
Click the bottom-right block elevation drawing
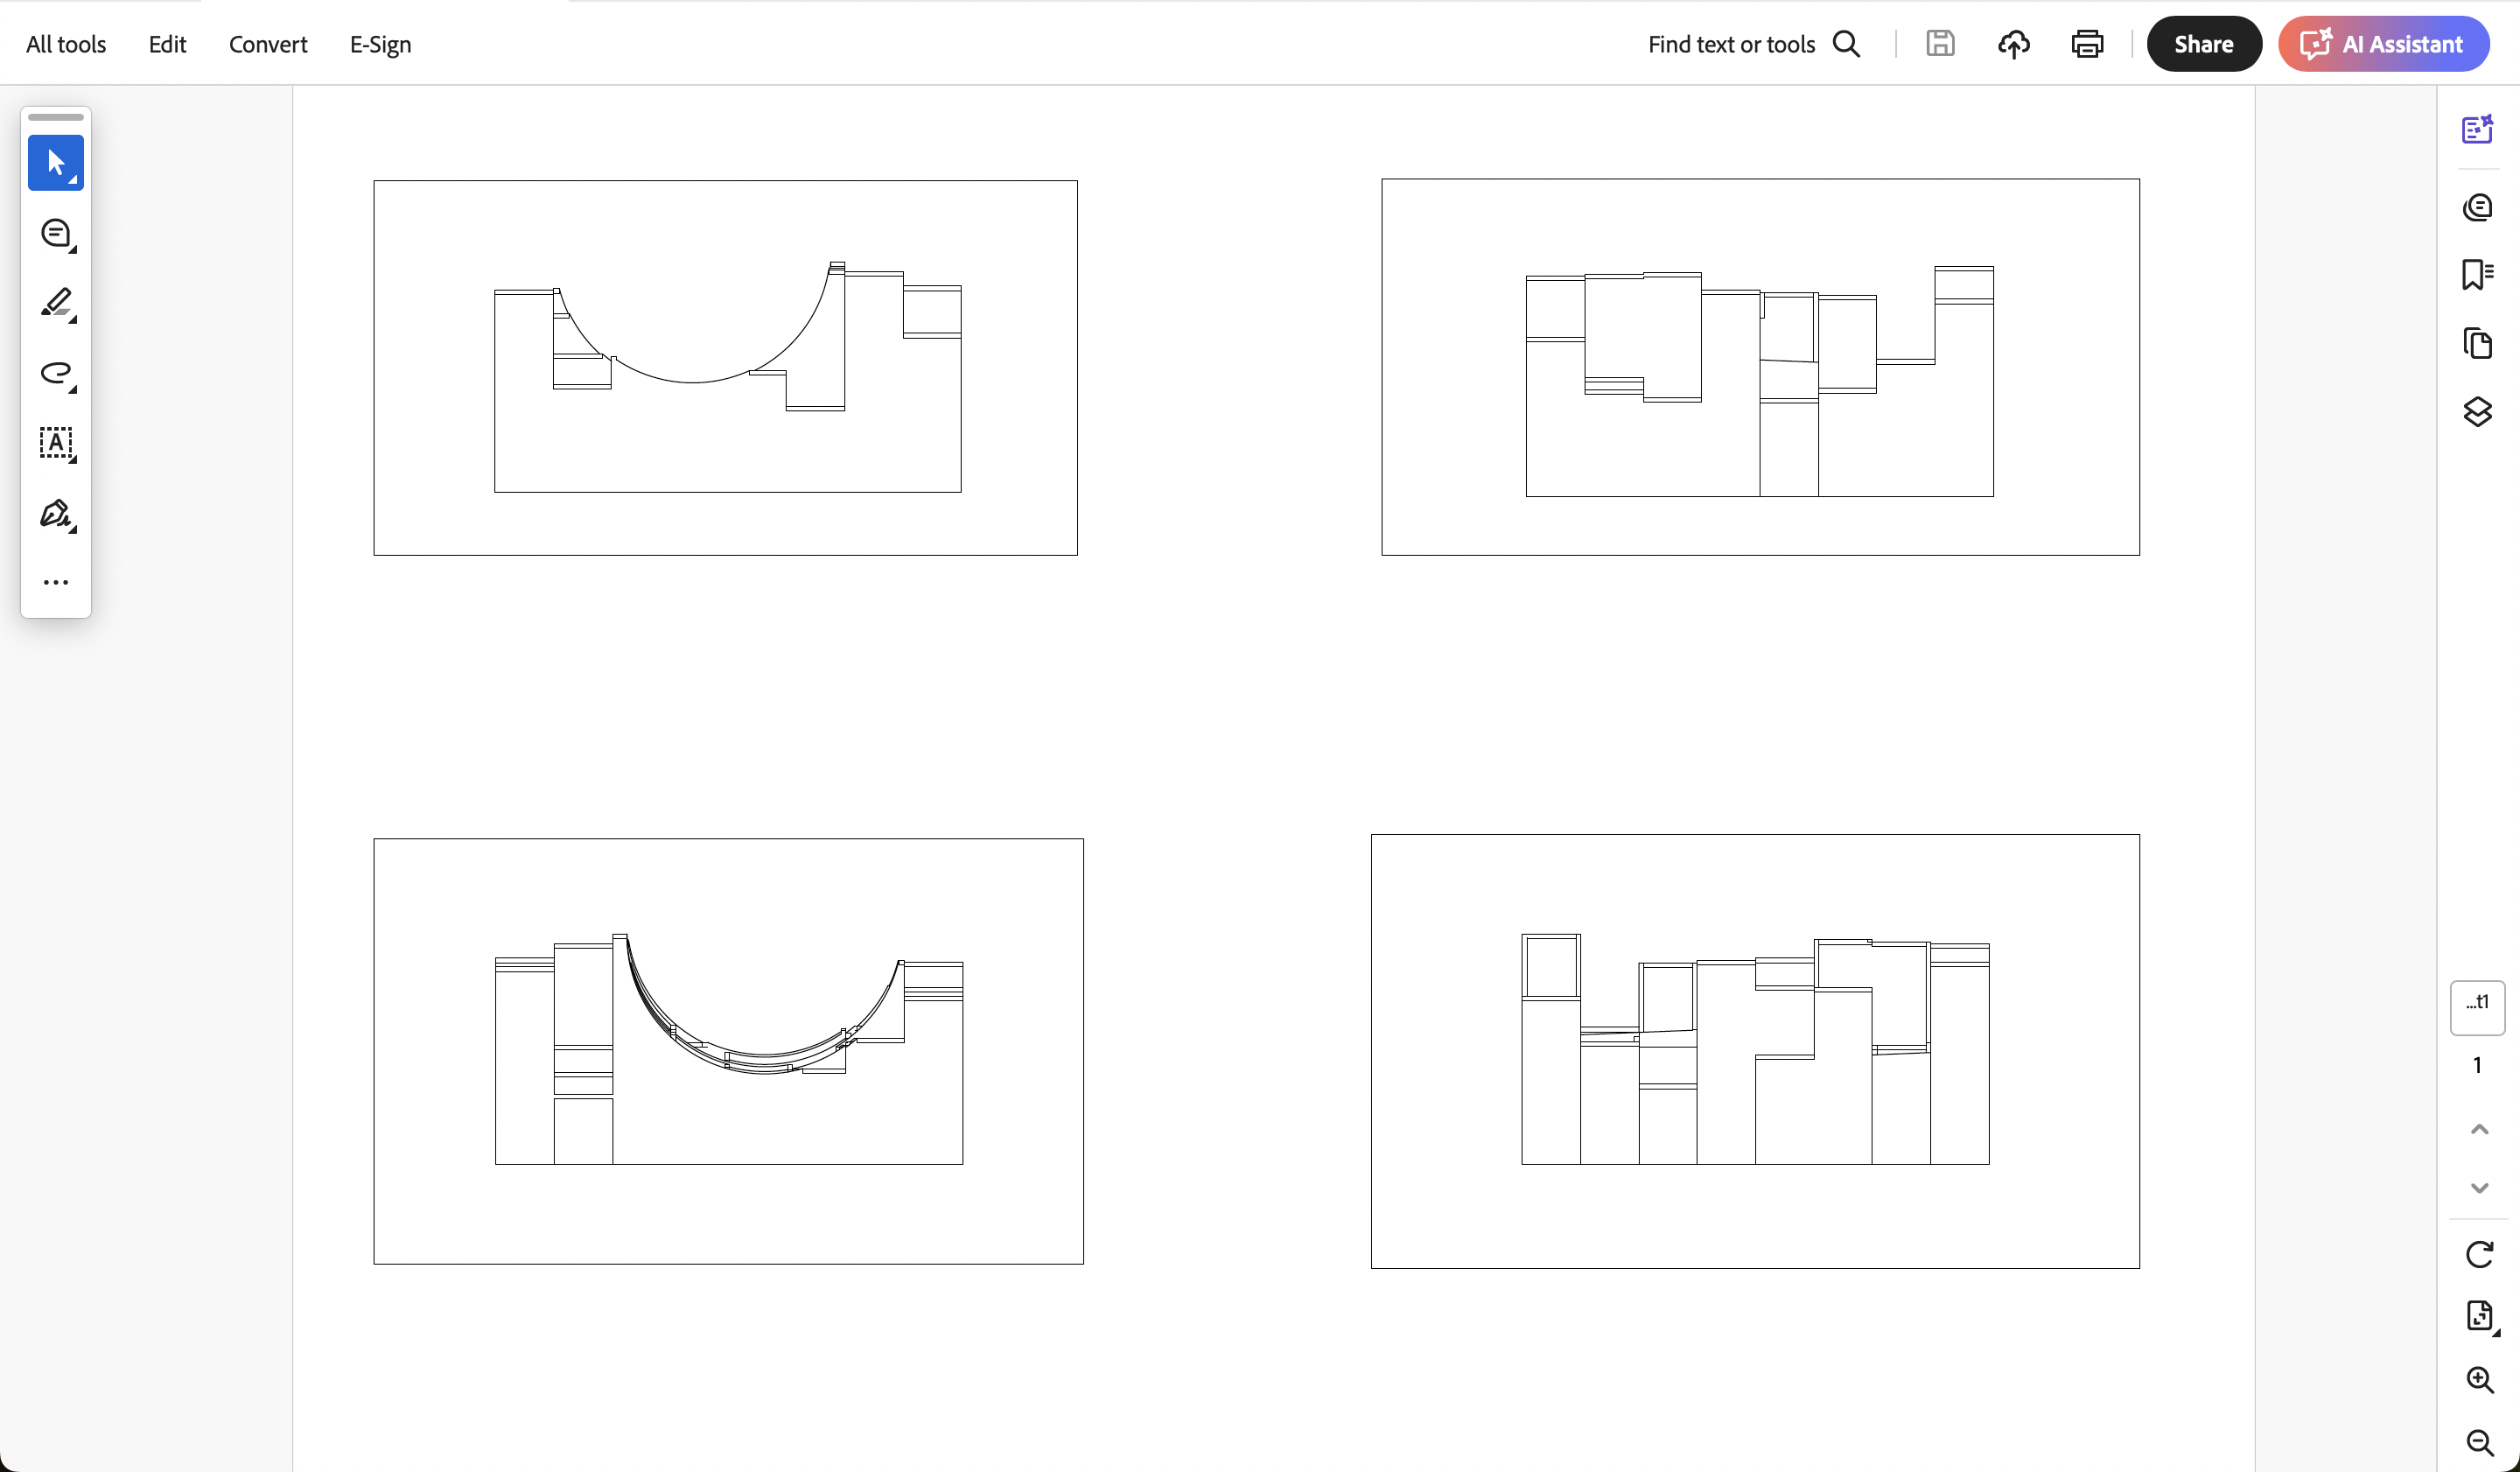click(1755, 1051)
